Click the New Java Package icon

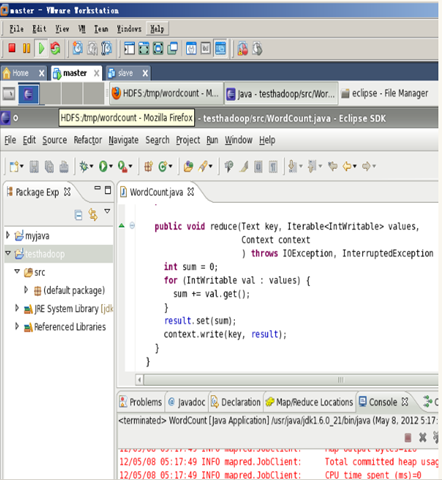tap(148, 166)
